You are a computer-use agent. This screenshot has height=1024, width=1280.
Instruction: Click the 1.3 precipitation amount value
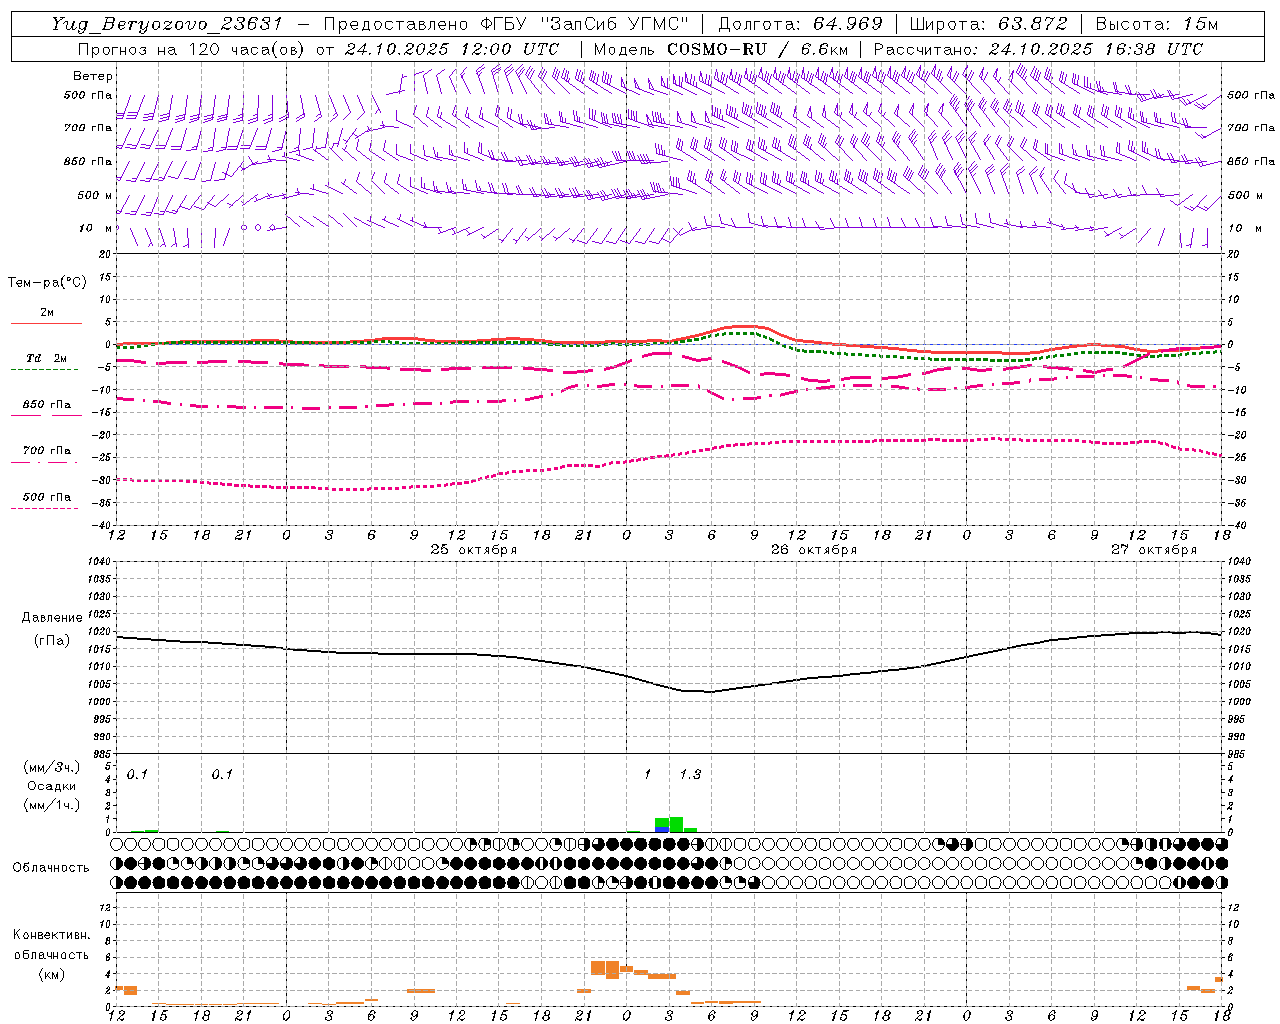point(690,774)
